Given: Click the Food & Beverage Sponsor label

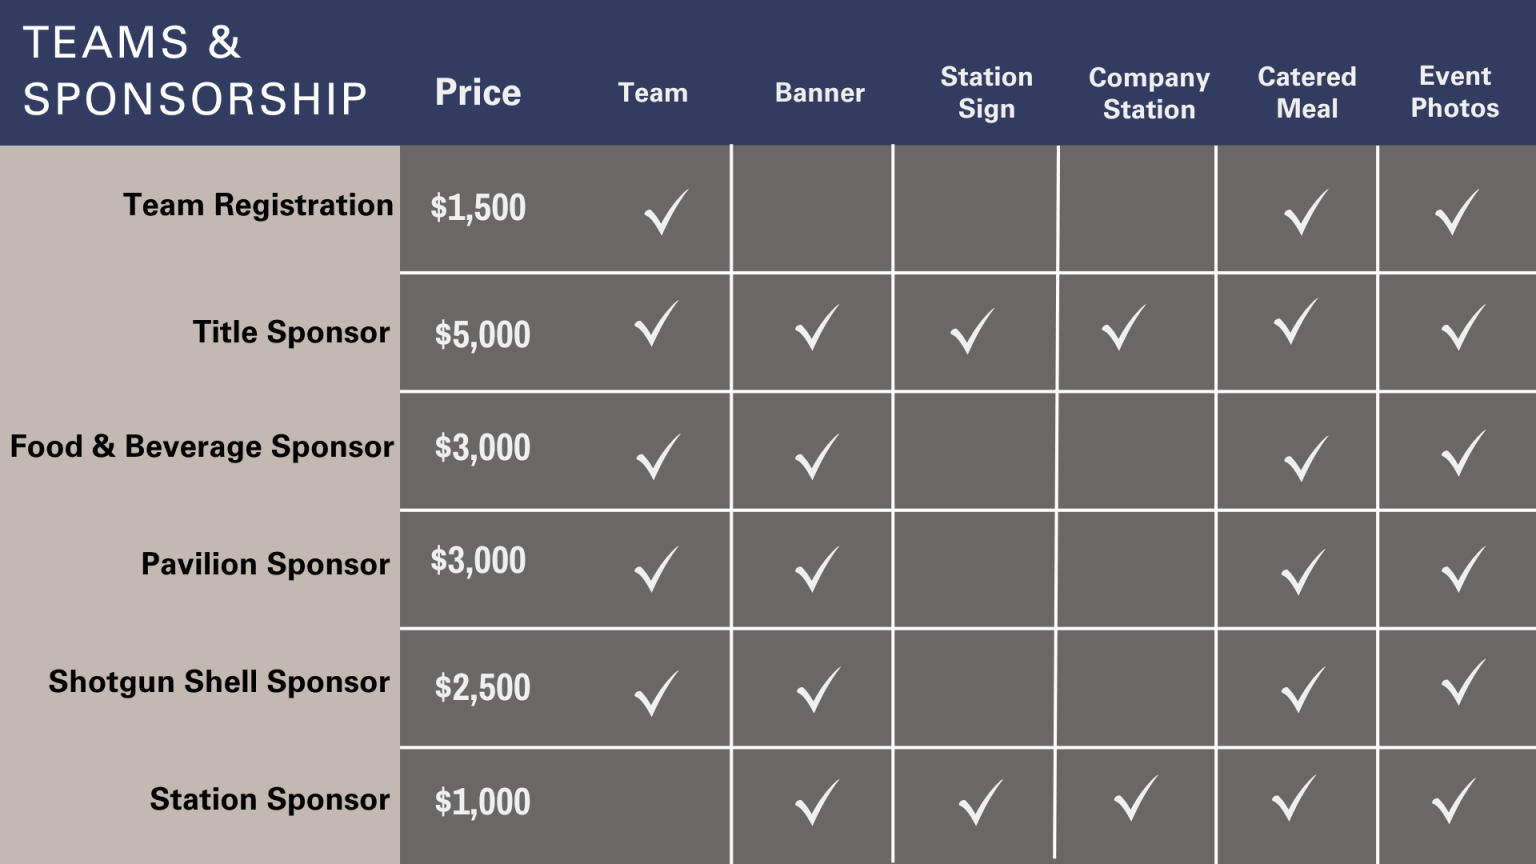Looking at the screenshot, I should click(202, 446).
